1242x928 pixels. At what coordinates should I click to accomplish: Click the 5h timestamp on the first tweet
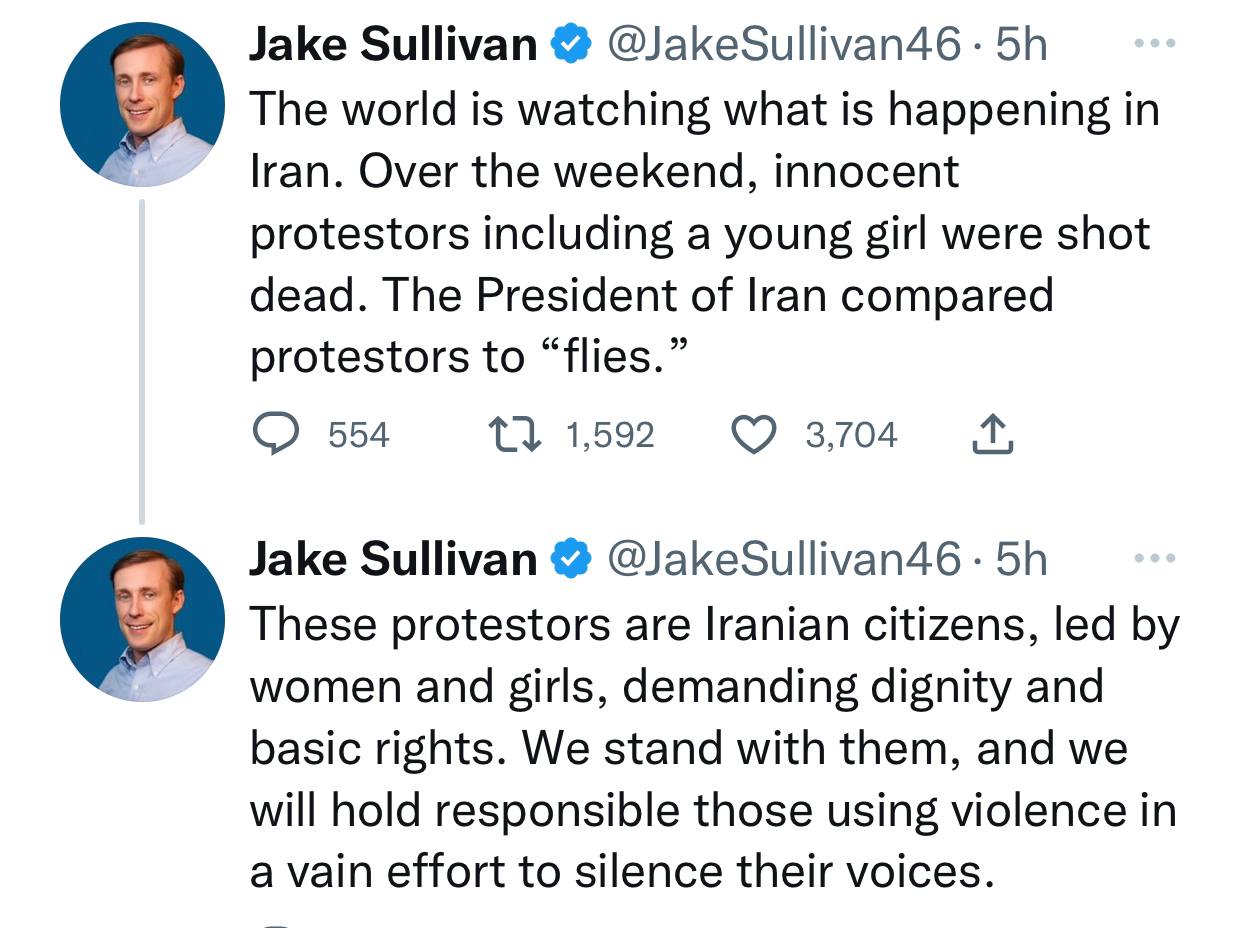[1021, 46]
